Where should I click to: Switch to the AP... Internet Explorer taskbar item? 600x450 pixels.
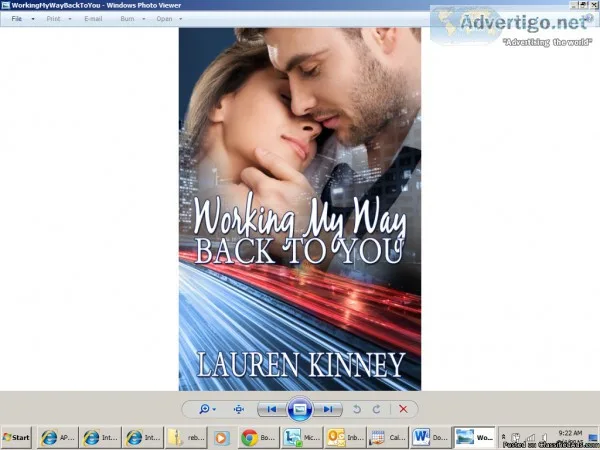(x=58, y=437)
